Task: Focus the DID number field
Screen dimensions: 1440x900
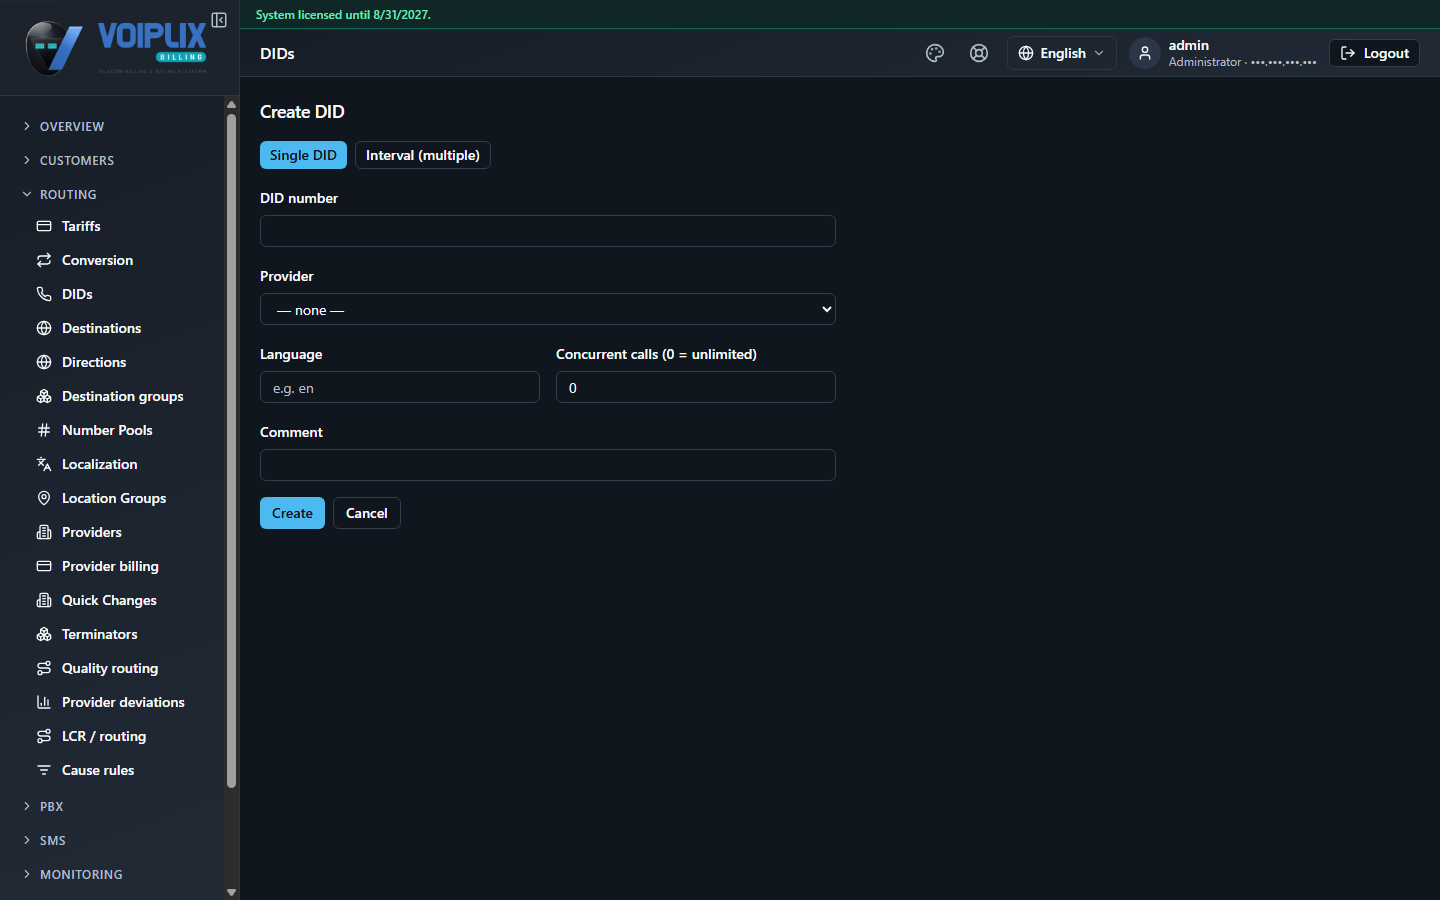Action: [x=548, y=231]
